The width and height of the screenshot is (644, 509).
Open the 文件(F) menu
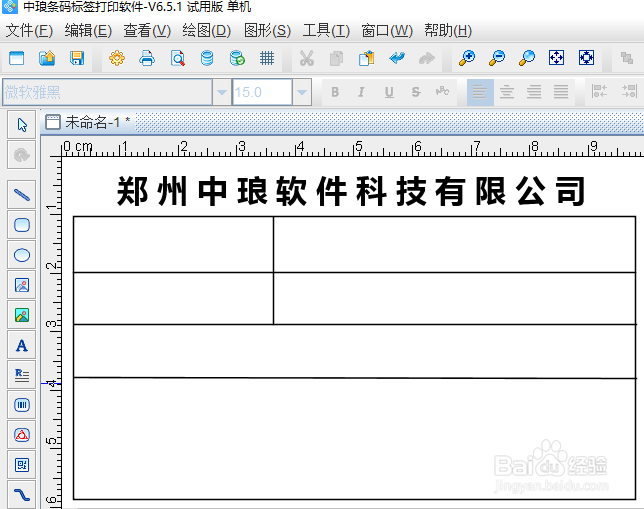(x=29, y=31)
